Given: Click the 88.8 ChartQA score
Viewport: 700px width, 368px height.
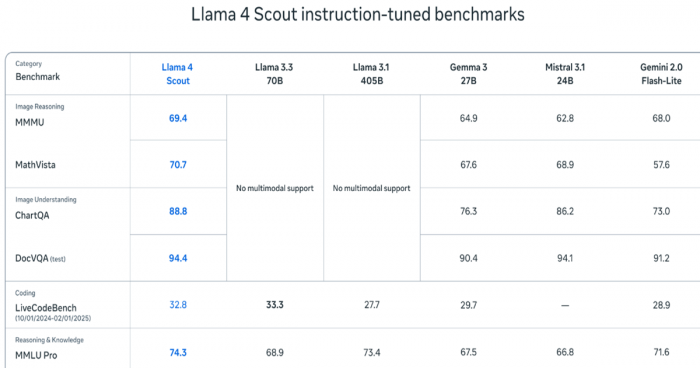Looking at the screenshot, I should pos(178,211).
